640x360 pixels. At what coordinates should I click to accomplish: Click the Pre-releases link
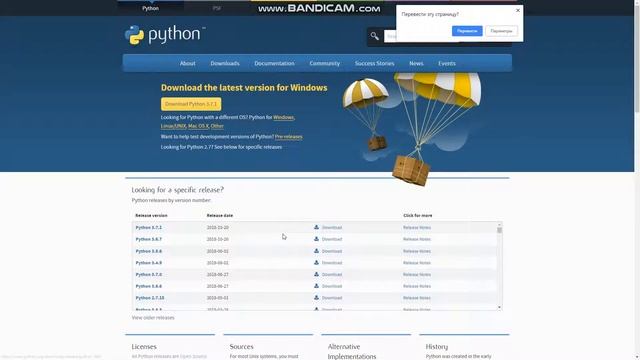(289, 137)
